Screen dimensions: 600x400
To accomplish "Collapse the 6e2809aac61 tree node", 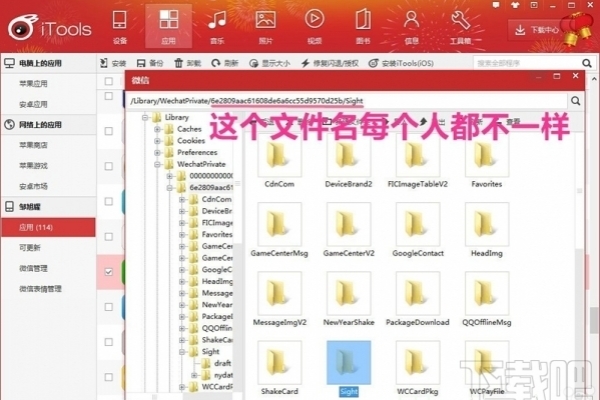I will click(170, 188).
